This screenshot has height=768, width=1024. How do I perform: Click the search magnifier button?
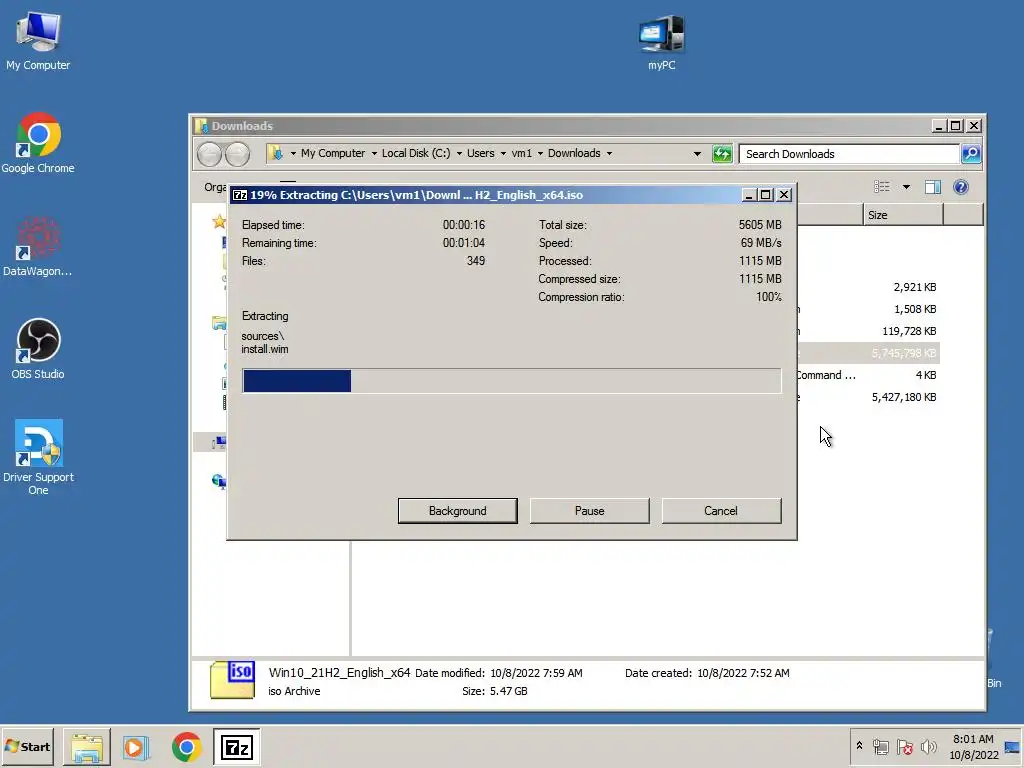(x=971, y=154)
